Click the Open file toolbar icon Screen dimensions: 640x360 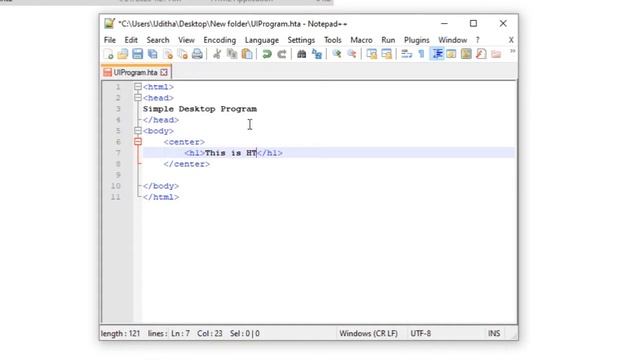click(x=122, y=54)
